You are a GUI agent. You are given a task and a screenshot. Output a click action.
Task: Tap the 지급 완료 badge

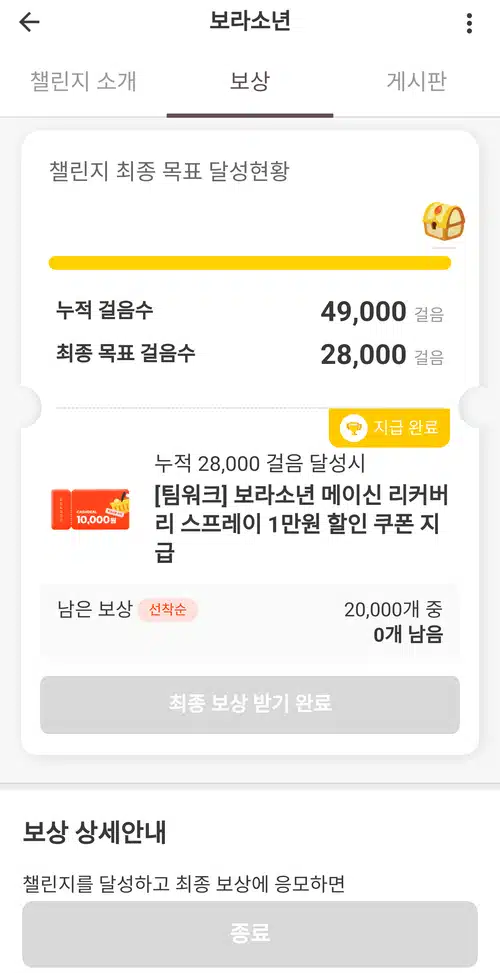(389, 428)
